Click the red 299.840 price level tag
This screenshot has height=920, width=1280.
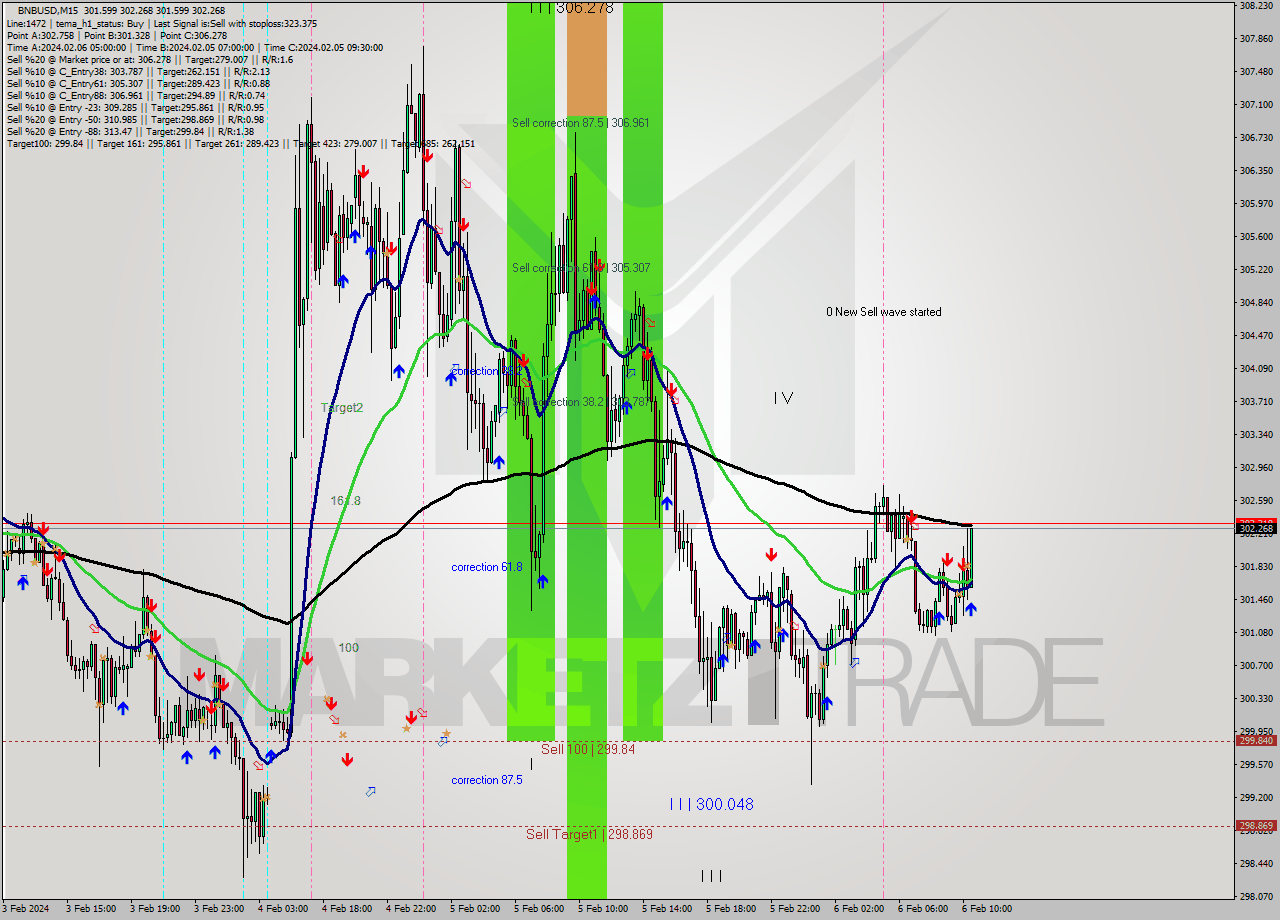tap(1256, 741)
